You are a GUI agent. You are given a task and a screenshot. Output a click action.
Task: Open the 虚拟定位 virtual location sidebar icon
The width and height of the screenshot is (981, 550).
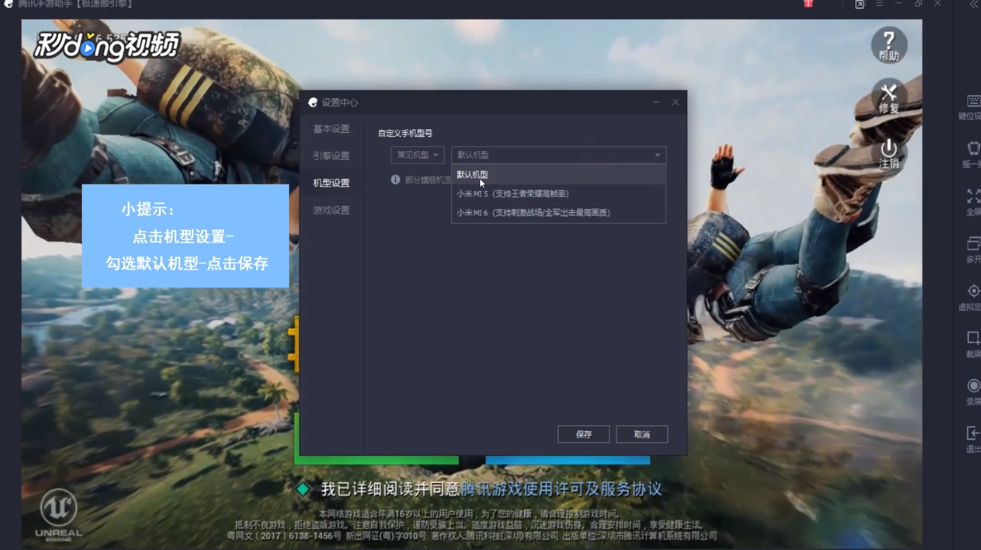coord(973,297)
